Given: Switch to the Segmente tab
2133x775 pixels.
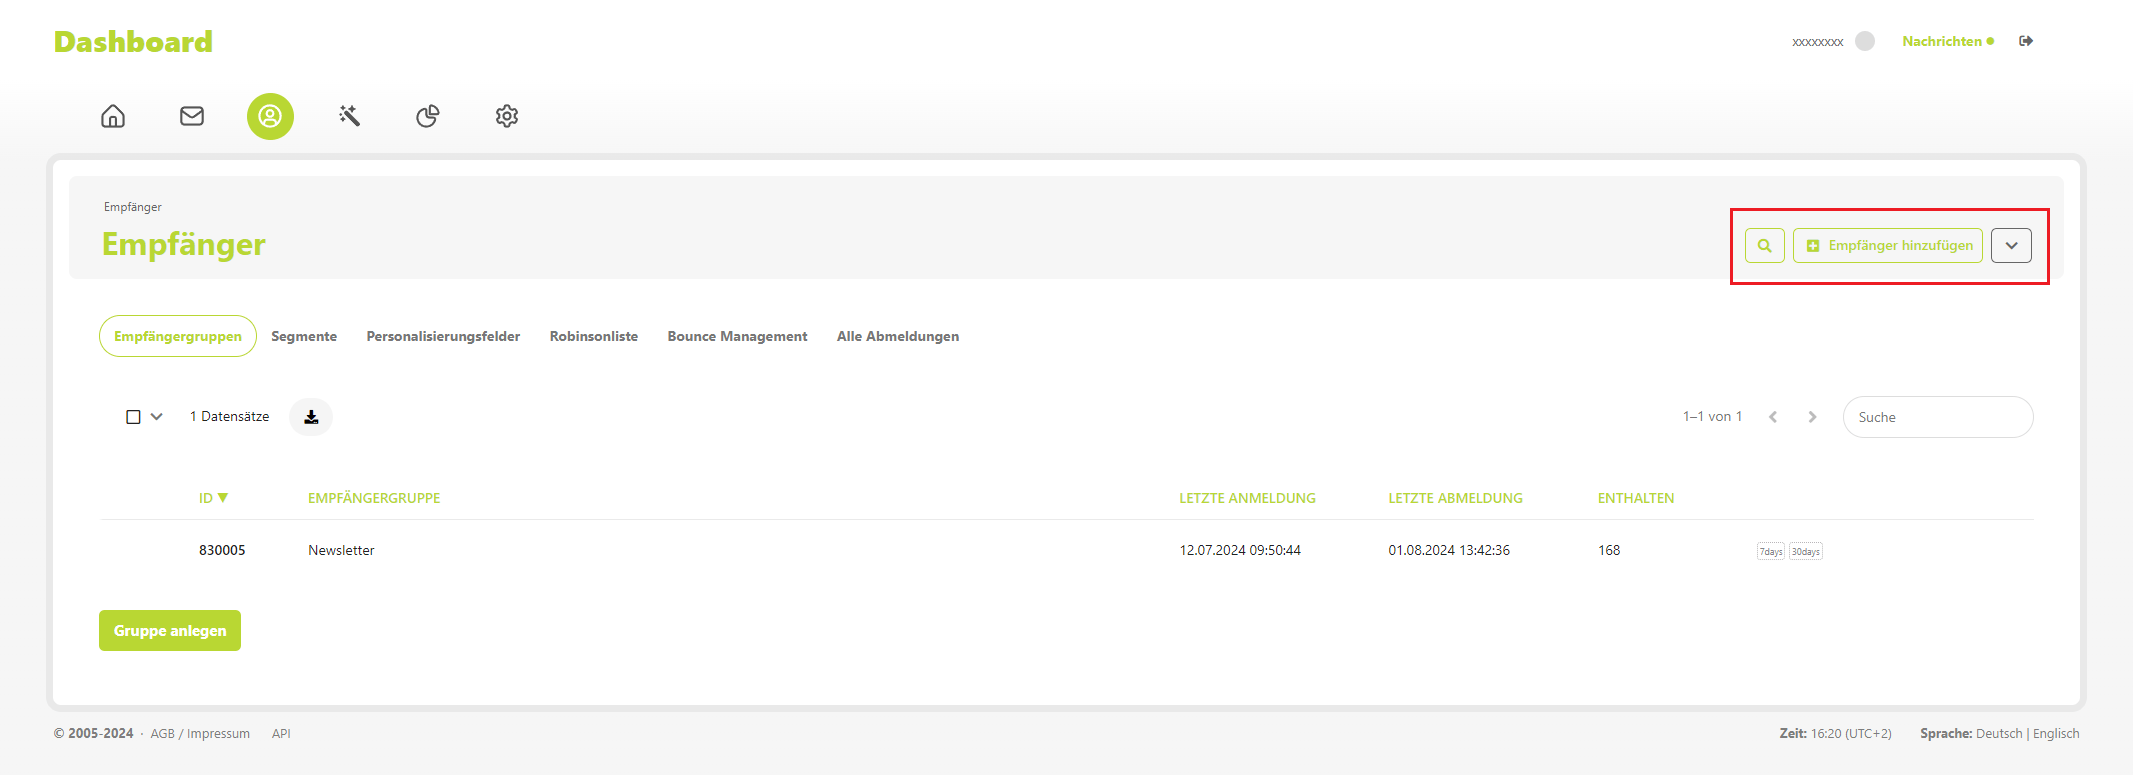Looking at the screenshot, I should [304, 336].
